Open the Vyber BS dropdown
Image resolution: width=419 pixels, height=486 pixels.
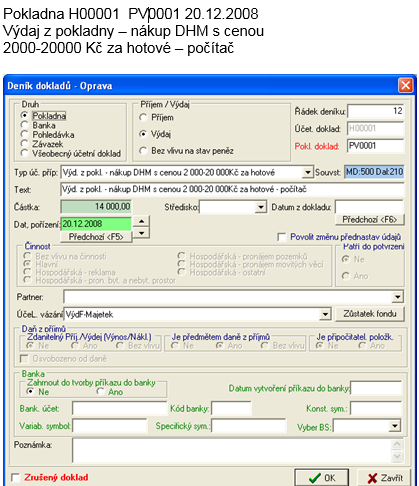[395, 426]
